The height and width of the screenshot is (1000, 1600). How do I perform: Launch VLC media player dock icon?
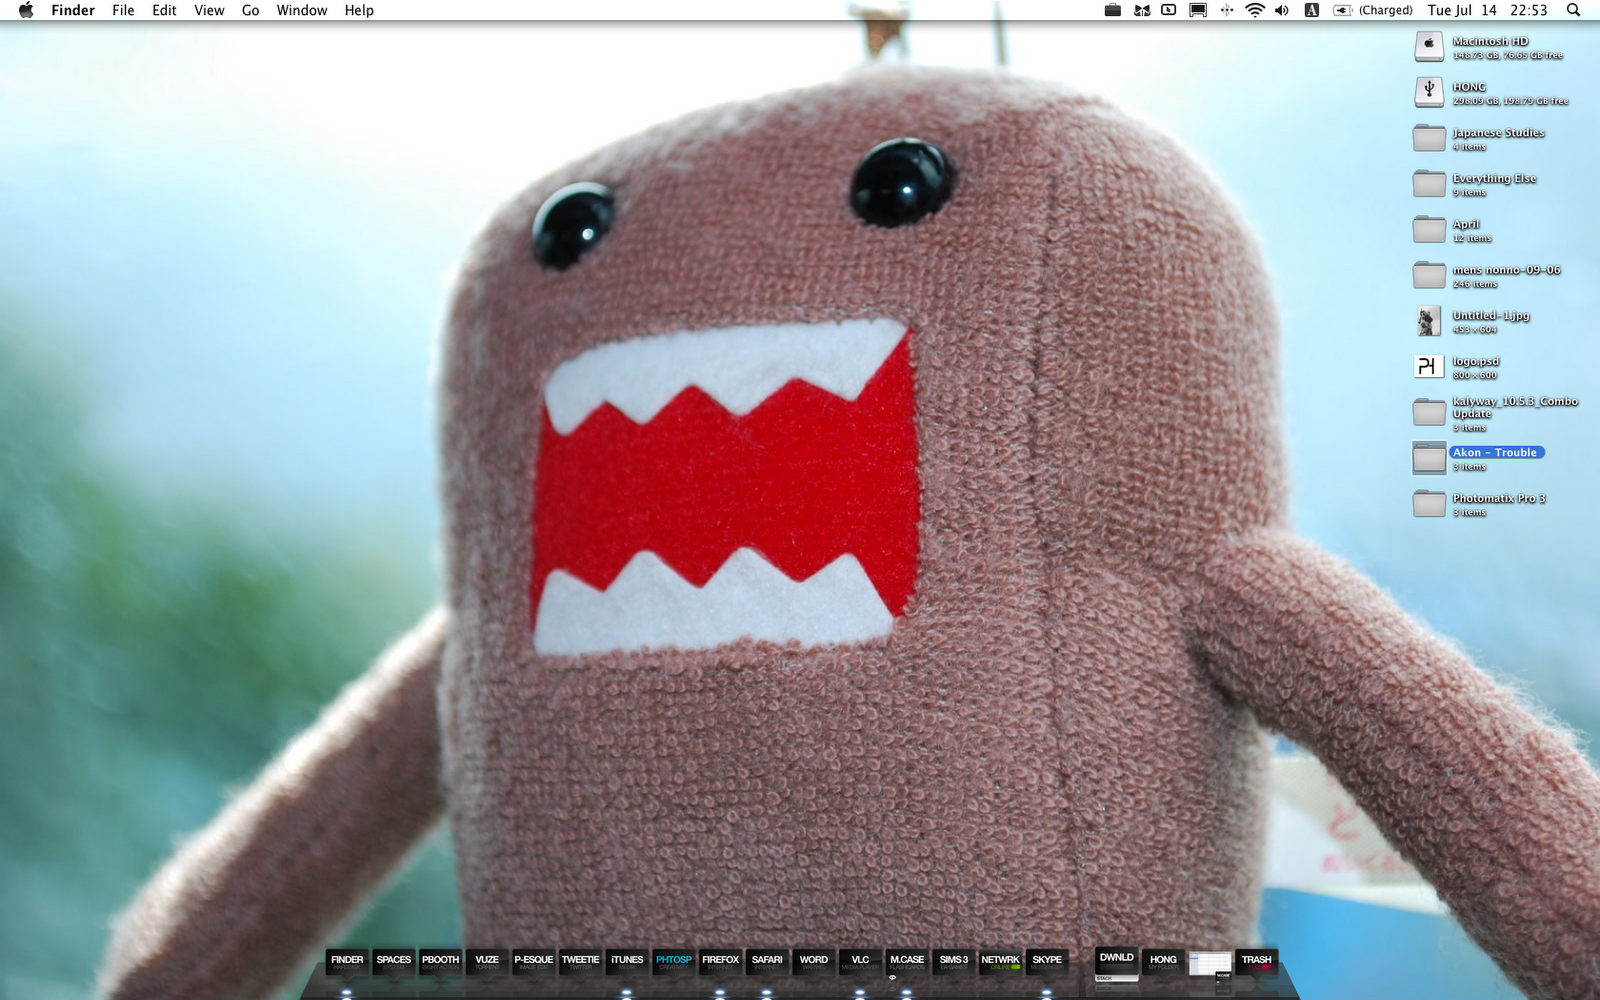[860, 962]
